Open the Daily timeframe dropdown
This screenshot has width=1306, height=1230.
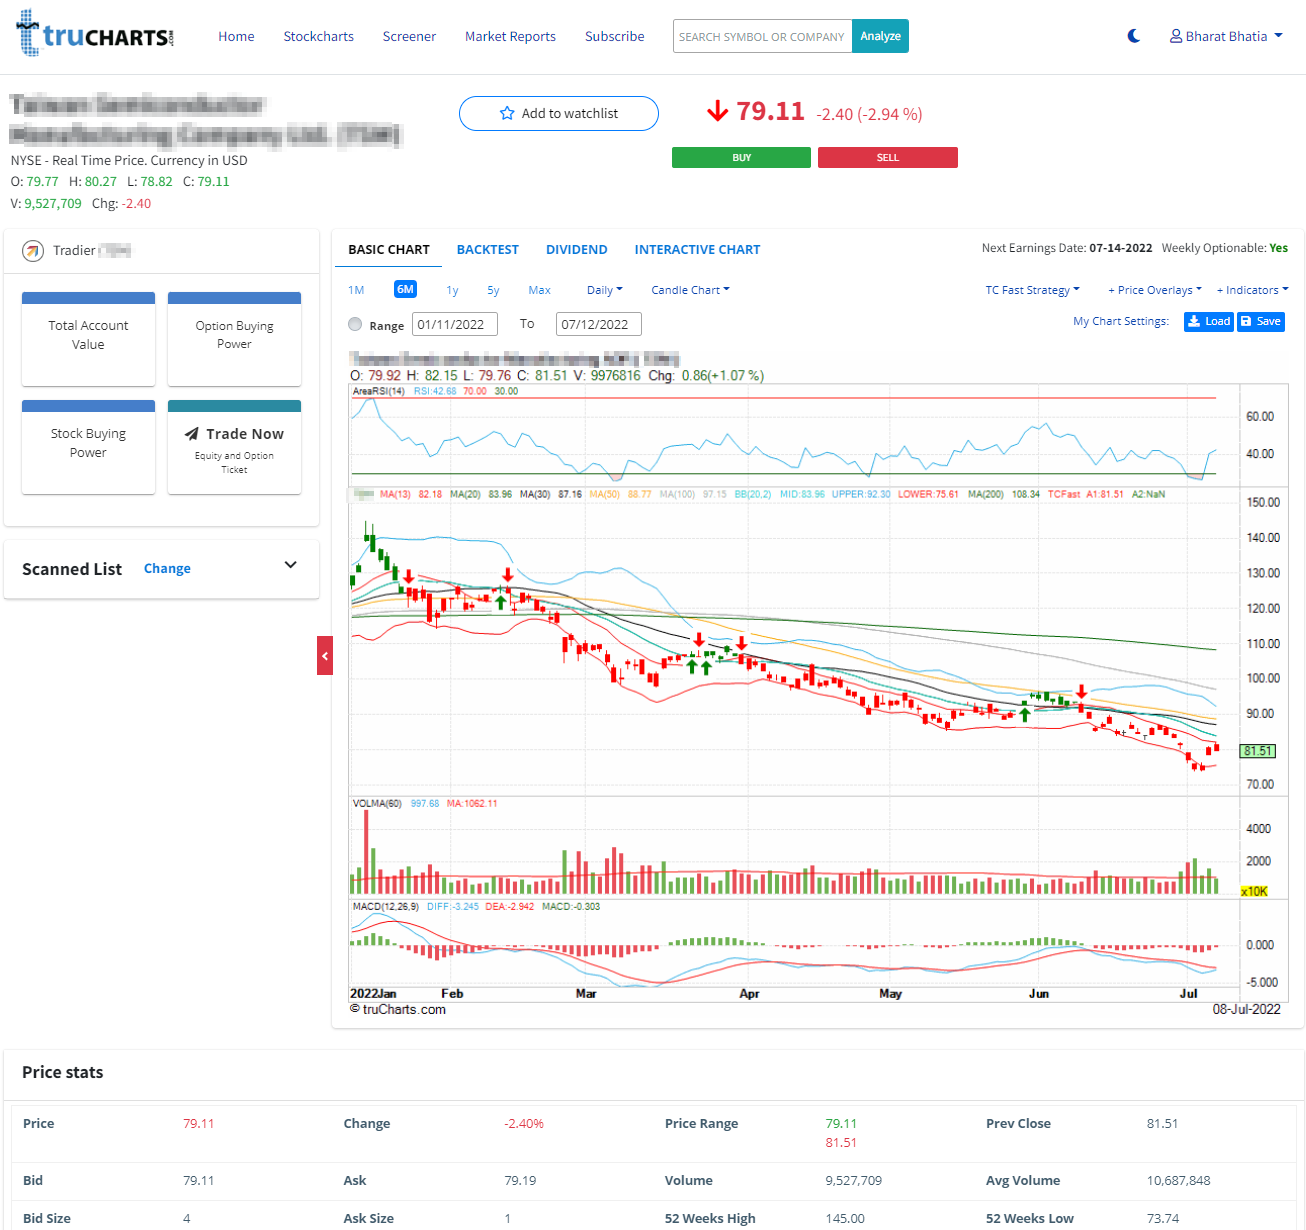click(604, 289)
